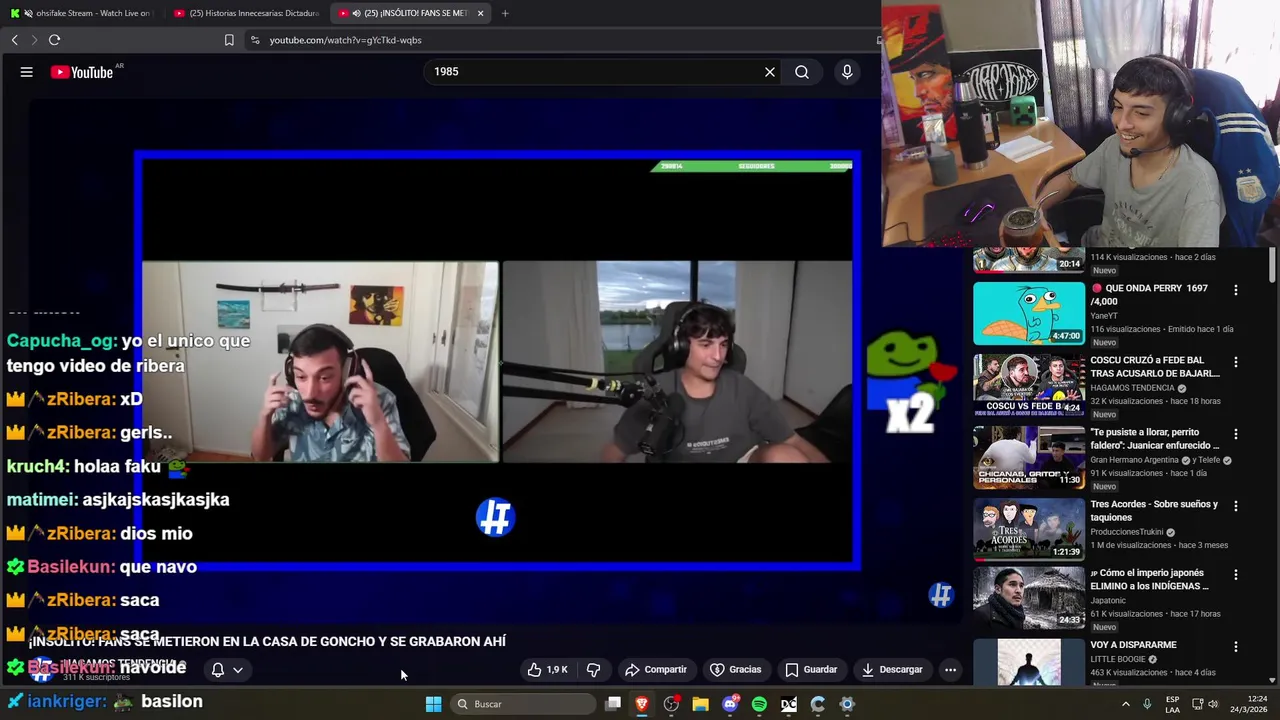Image resolution: width=1280 pixels, height=720 pixels.
Task: Open site info icon beside the URL
Action: (x=255, y=40)
